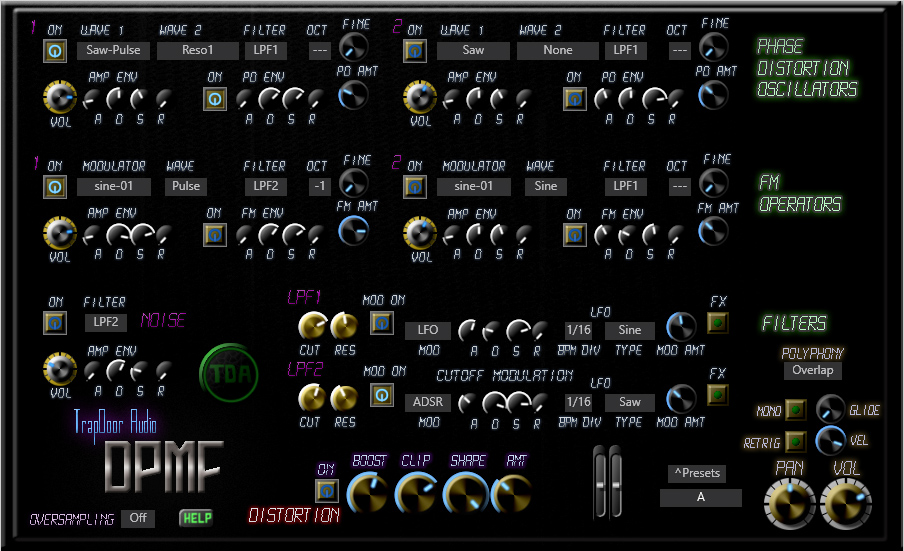Toggle phase distortion oscillator 2 ON power button
The image size is (904, 551).
pyautogui.click(x=415, y=51)
